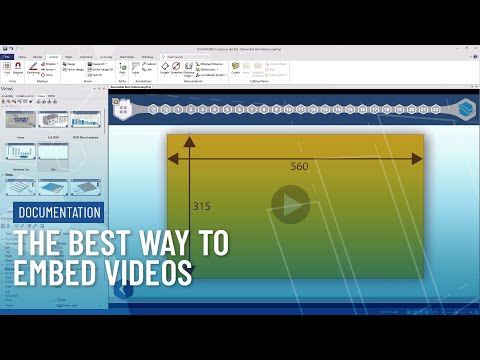Collapse the Views section expander
Image resolution: width=480 pixels, height=360 pixels.
pyautogui.click(x=3, y=174)
